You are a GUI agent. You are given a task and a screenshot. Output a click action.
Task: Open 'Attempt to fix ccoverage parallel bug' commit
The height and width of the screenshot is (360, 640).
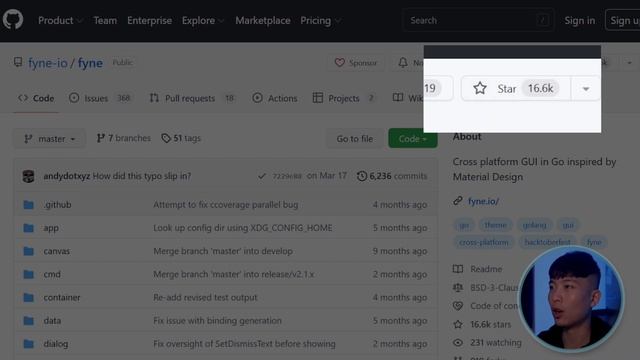[226, 204]
